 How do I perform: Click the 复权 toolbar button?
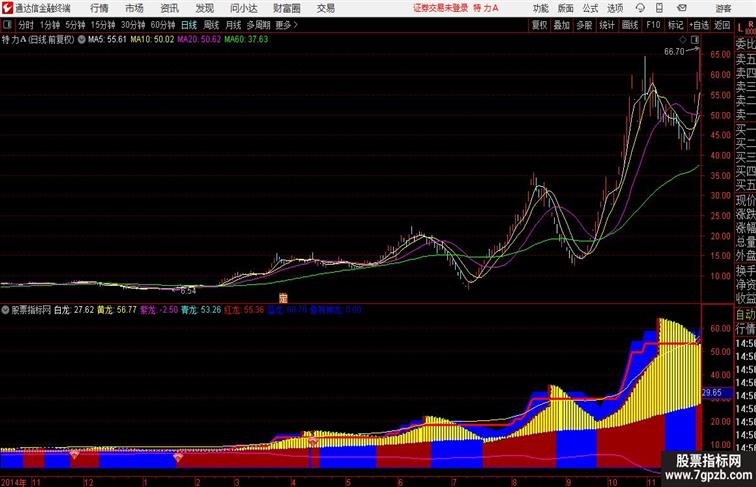pyautogui.click(x=540, y=25)
